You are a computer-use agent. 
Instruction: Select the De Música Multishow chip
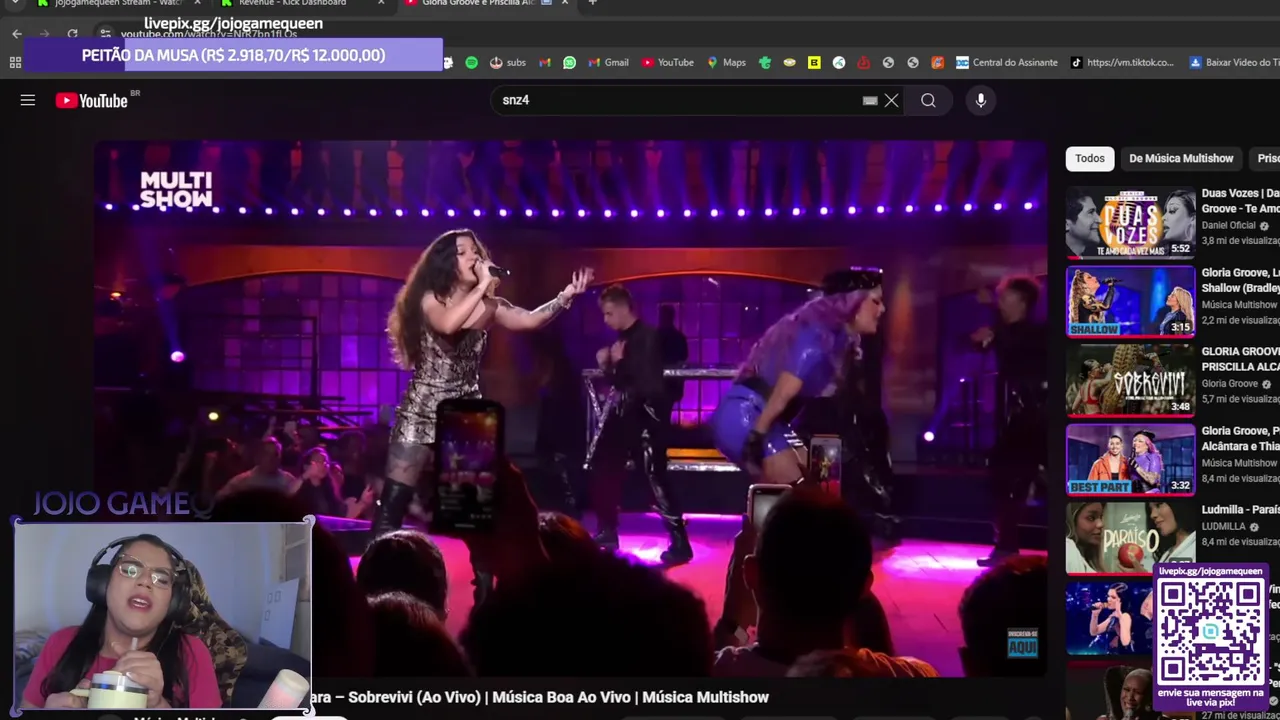coord(1180,158)
